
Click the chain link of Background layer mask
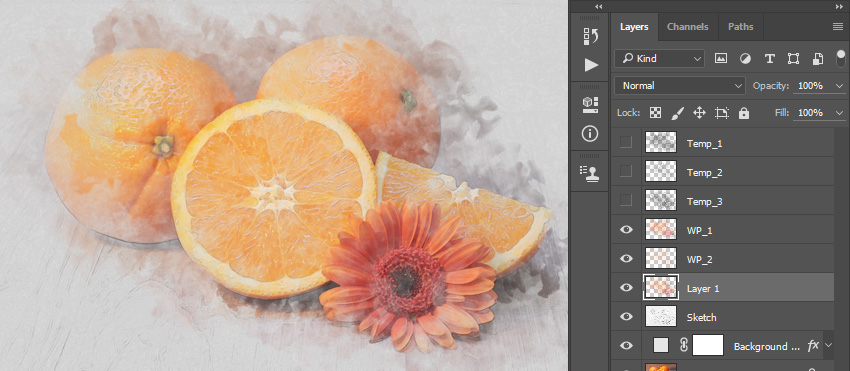click(x=683, y=346)
